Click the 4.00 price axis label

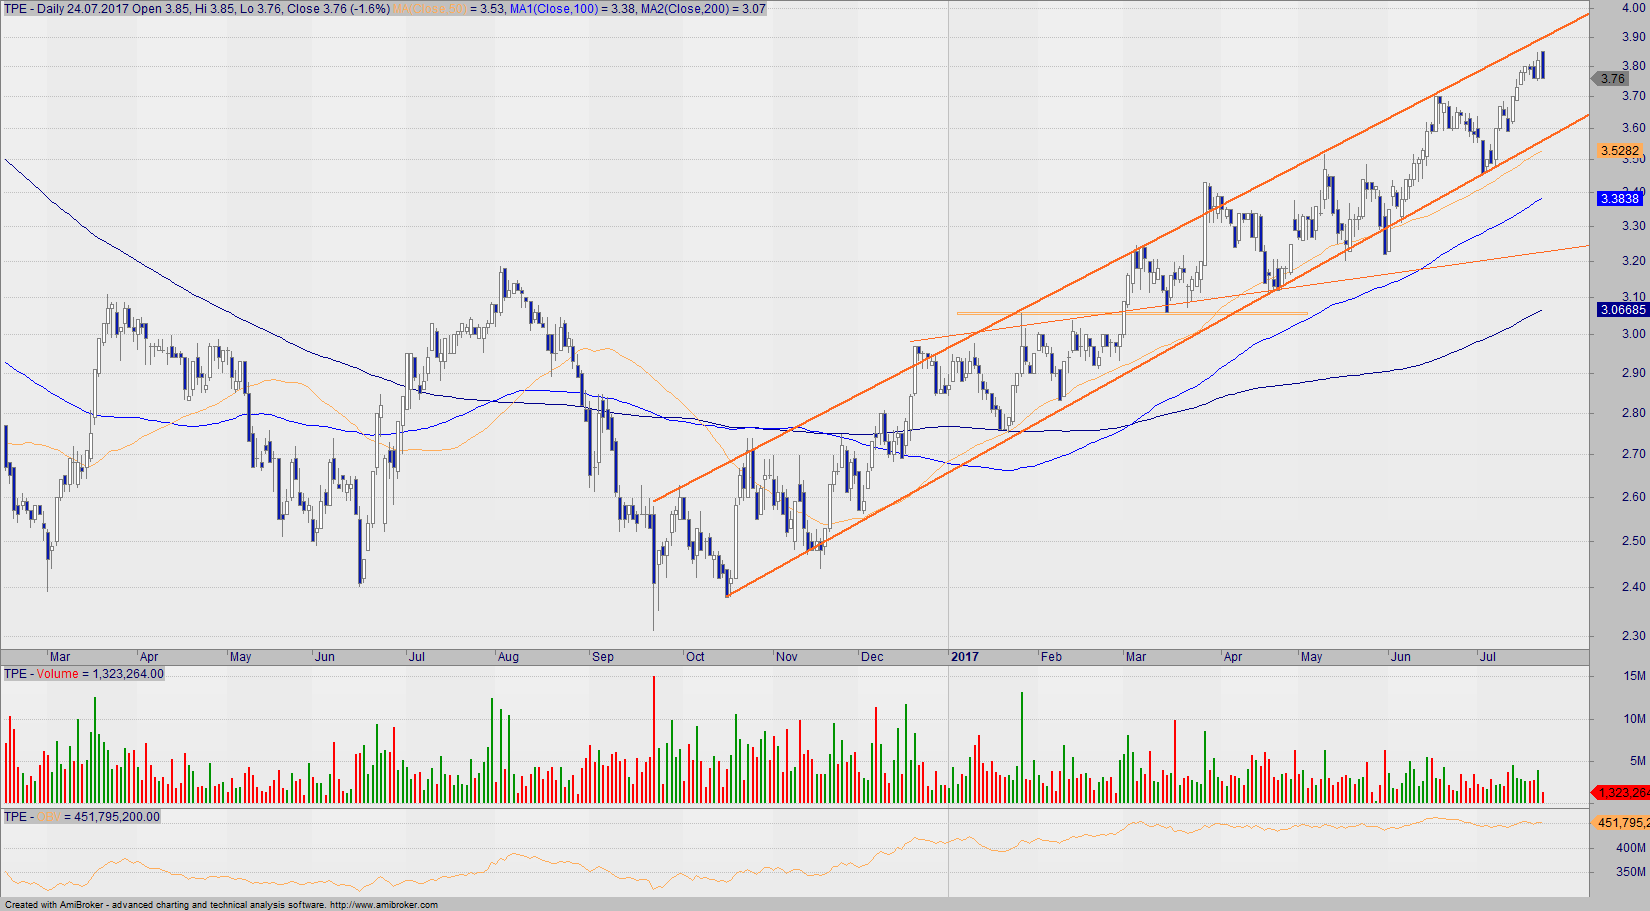[x=1633, y=8]
